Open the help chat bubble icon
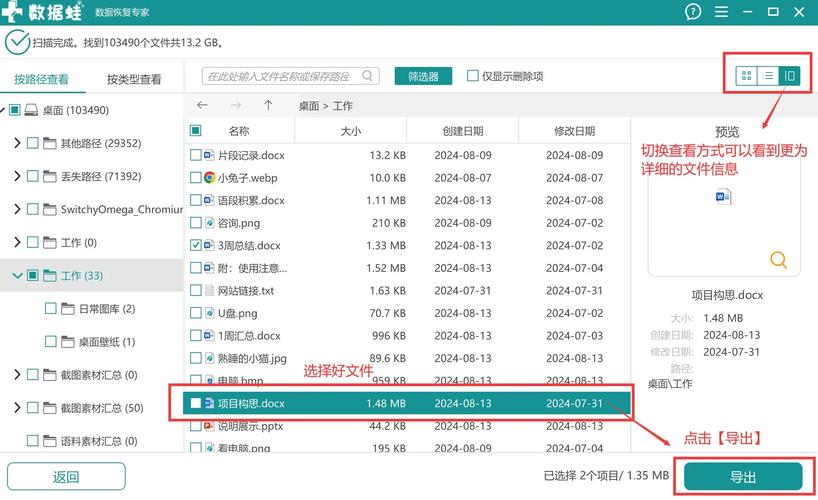 pos(693,12)
